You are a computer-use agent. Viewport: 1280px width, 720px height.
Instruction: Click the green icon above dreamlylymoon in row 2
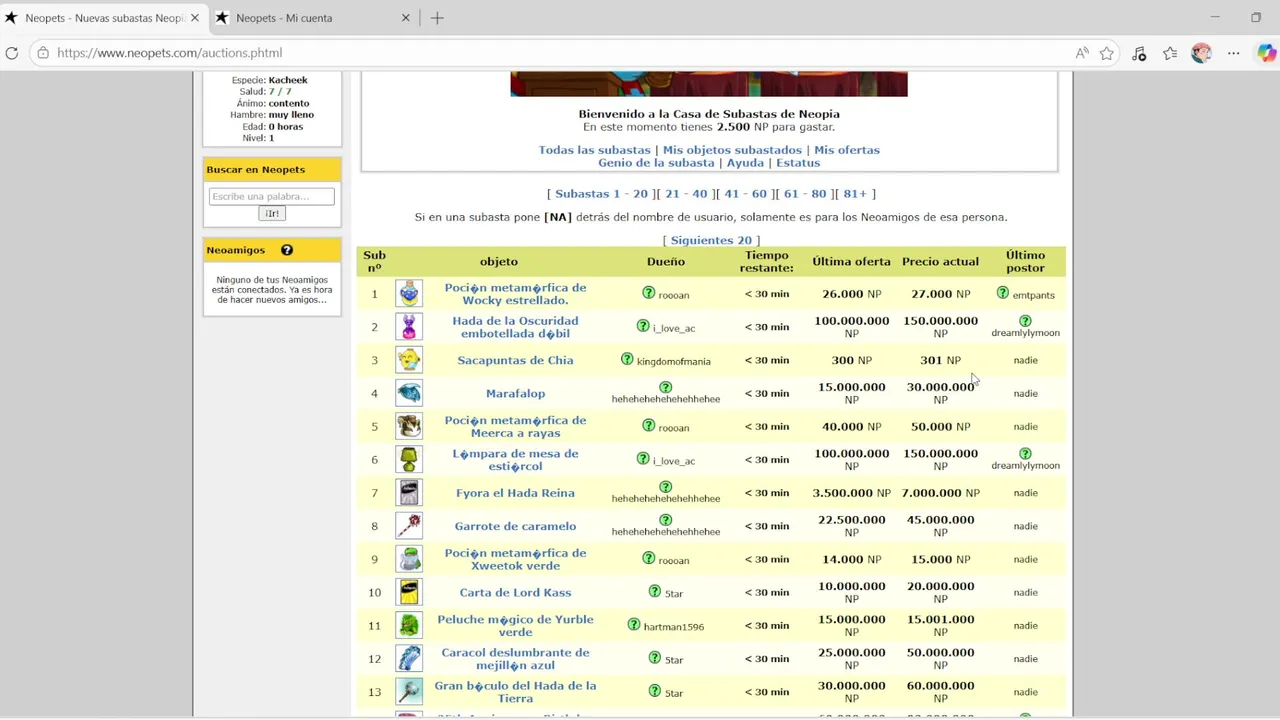pos(1025,321)
